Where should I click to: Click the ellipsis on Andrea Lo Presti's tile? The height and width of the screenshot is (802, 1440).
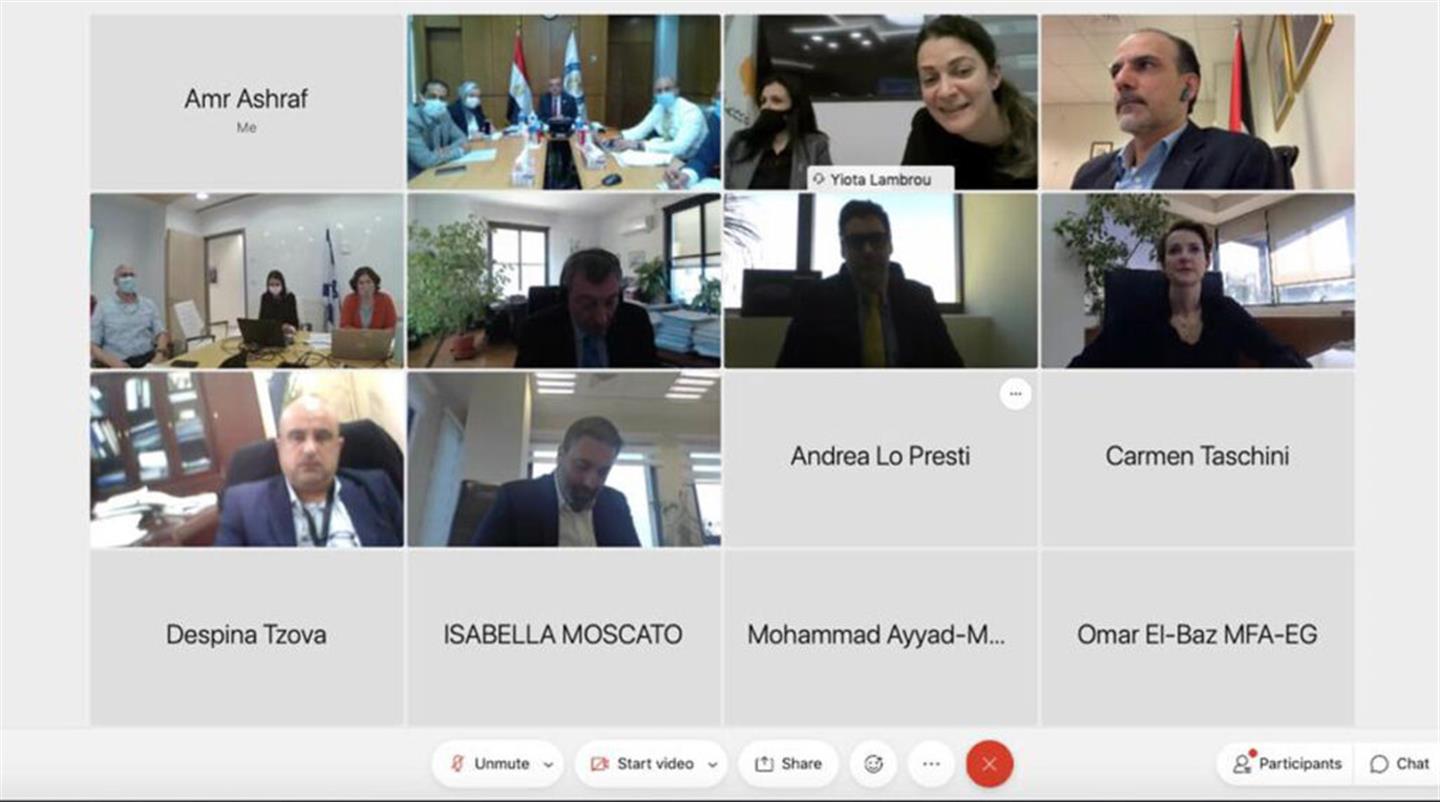(x=1015, y=394)
